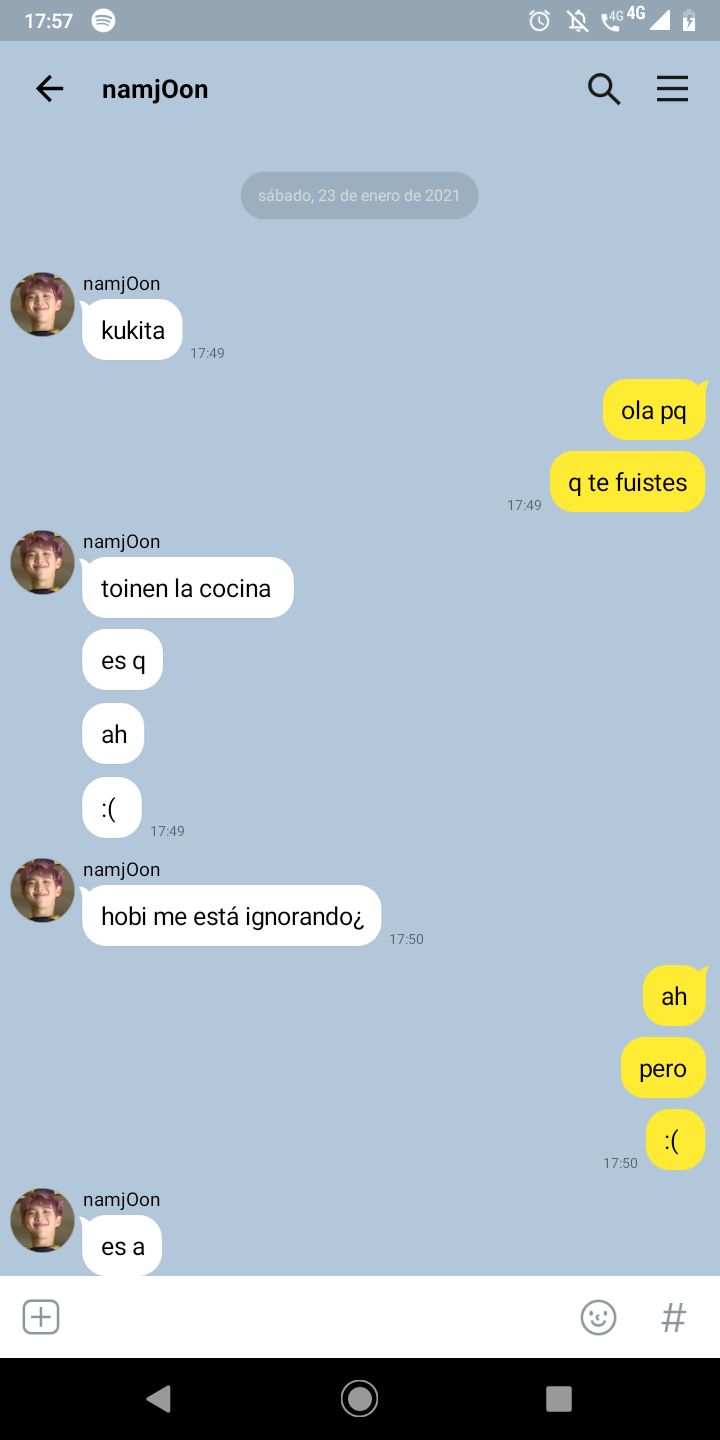
Task: Select the 'q te fuistes' yellow bubble
Action: 628,482
